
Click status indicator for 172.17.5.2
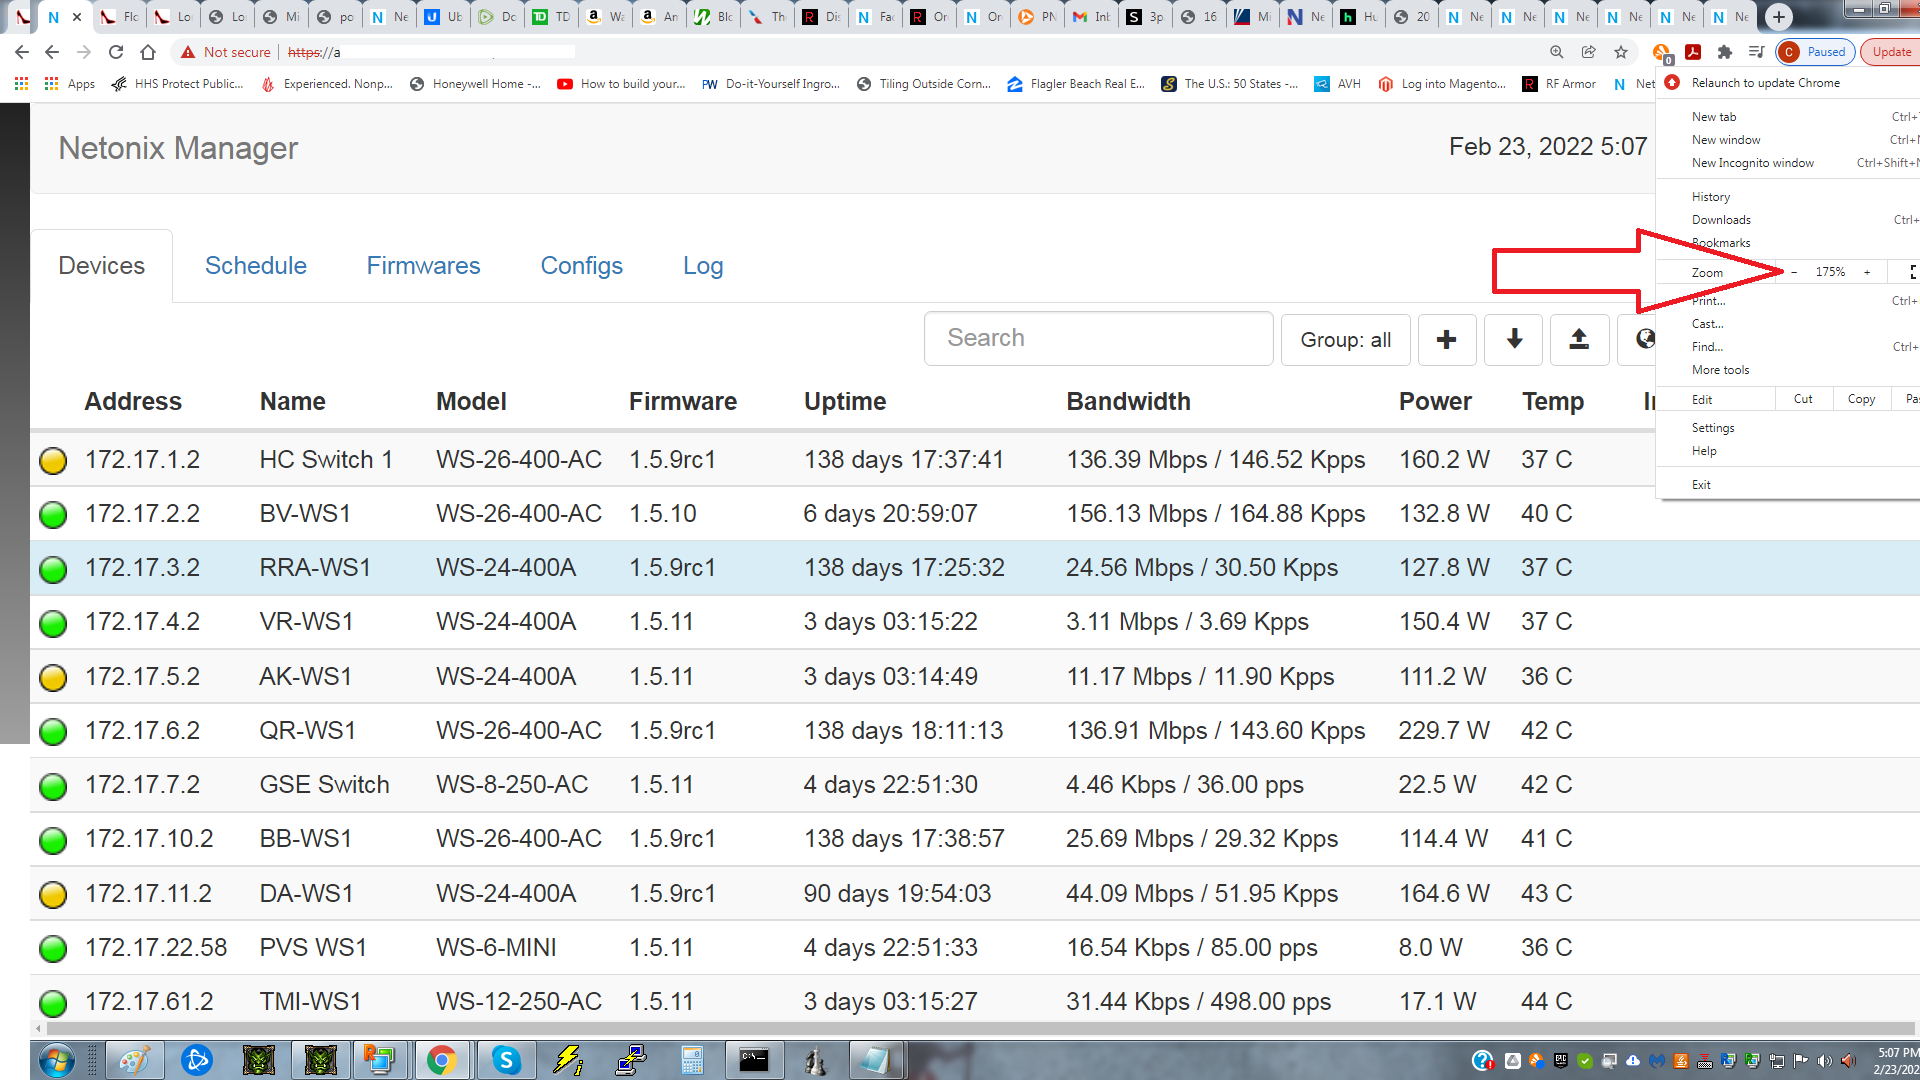53,678
